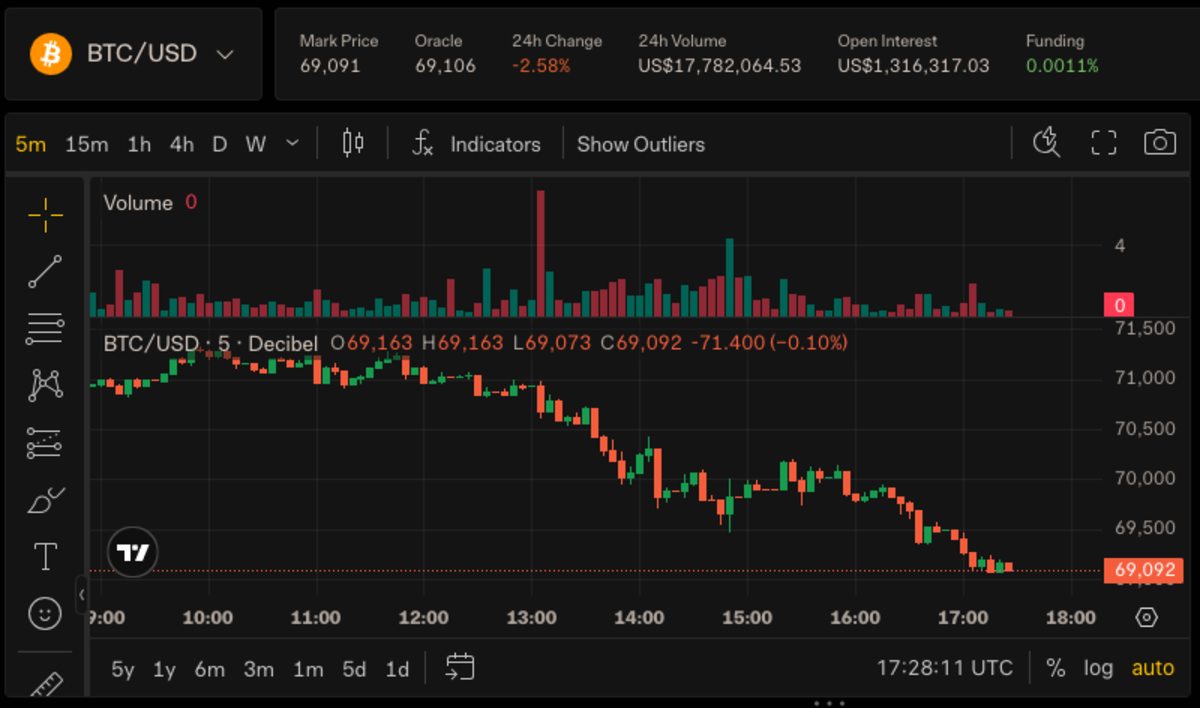This screenshot has width=1200, height=708.
Task: Click the Show Outliers button
Action: pos(640,144)
